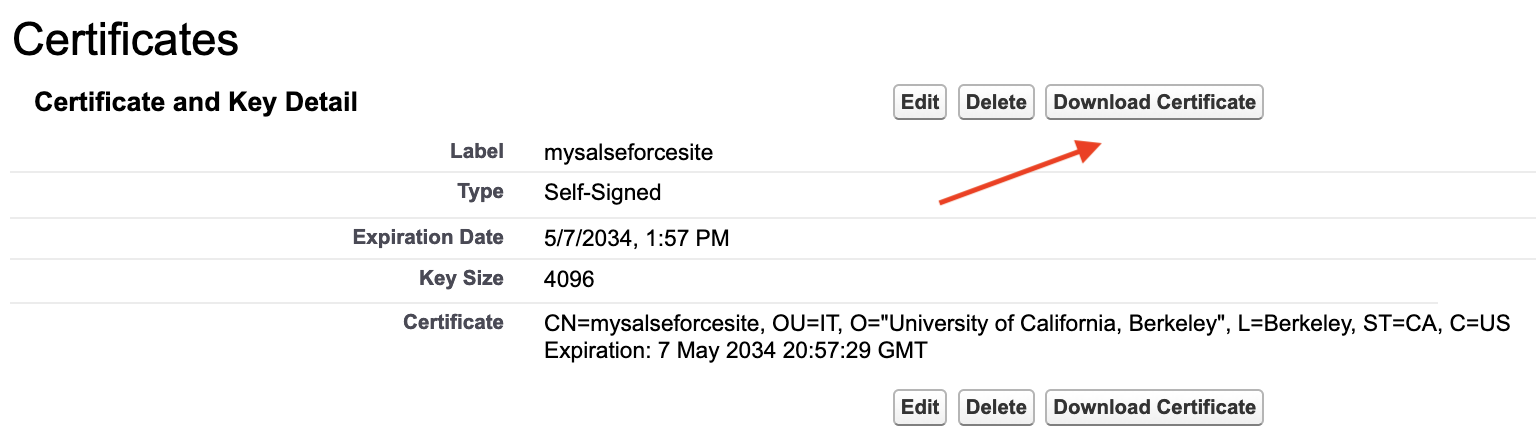Image resolution: width=1536 pixels, height=438 pixels.
Task: Click the Key Size field name
Action: [461, 278]
